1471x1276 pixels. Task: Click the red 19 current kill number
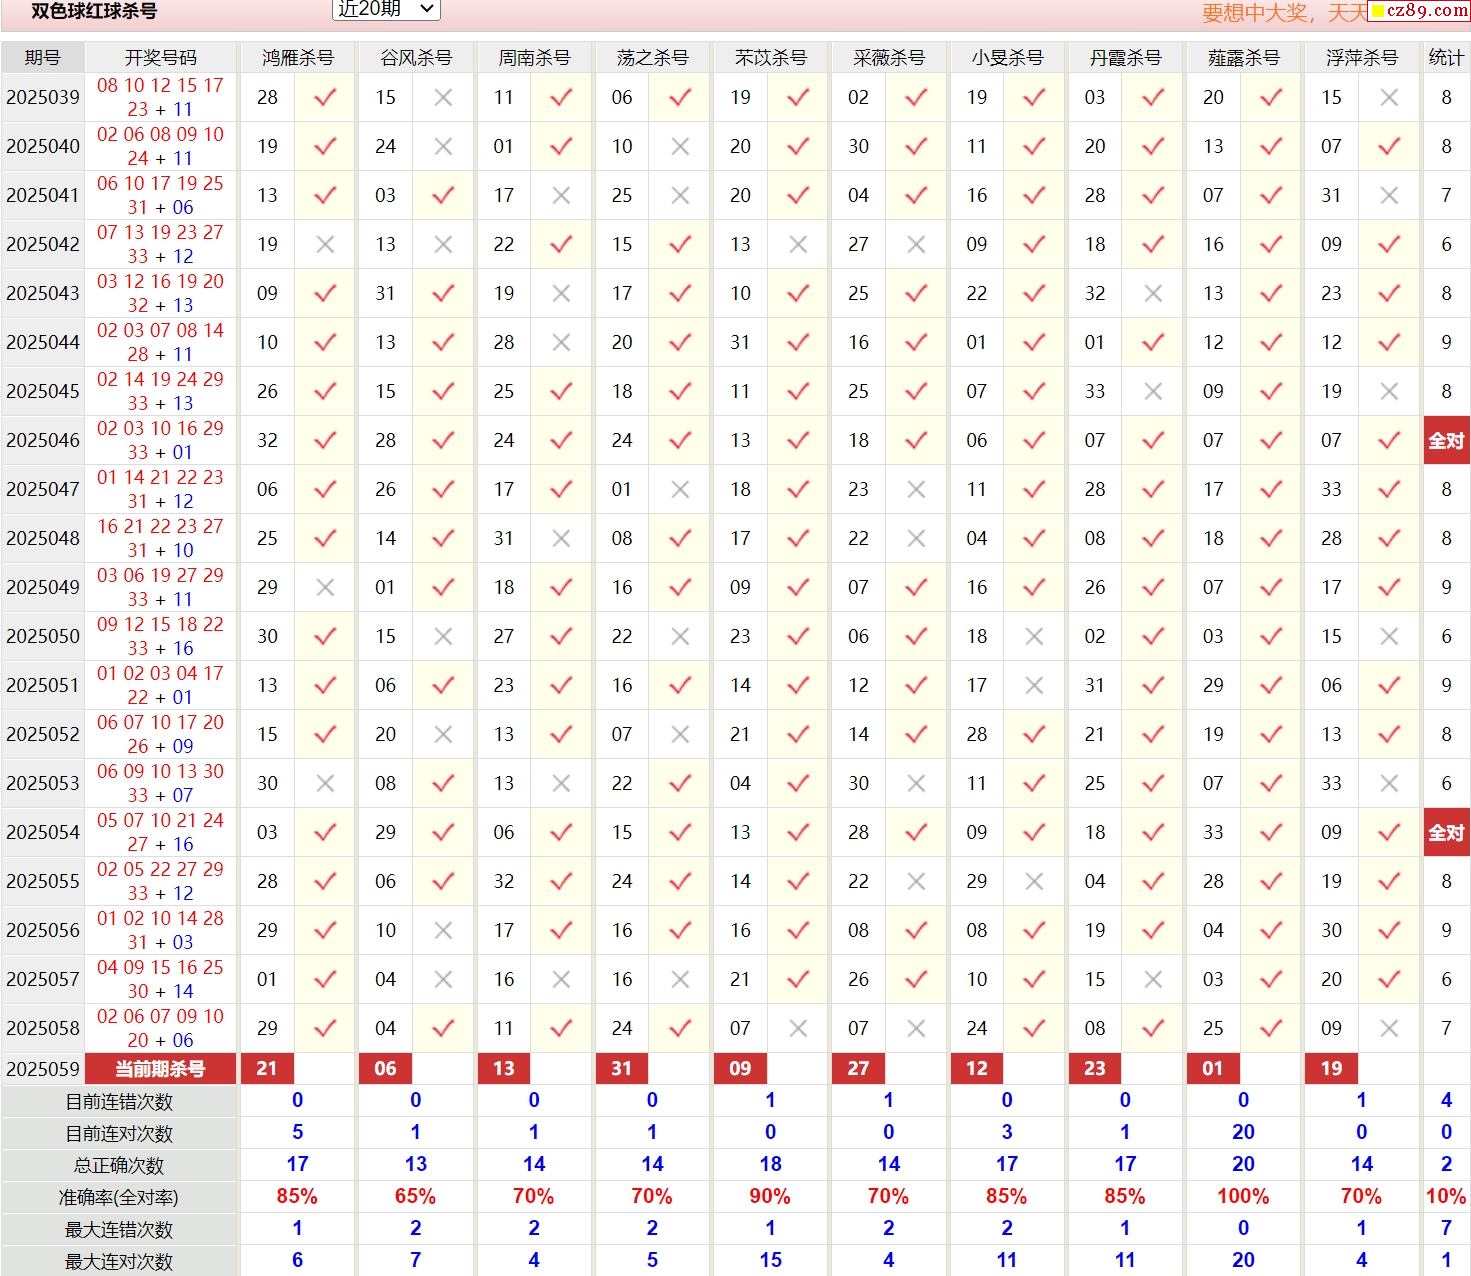(x=1331, y=1069)
